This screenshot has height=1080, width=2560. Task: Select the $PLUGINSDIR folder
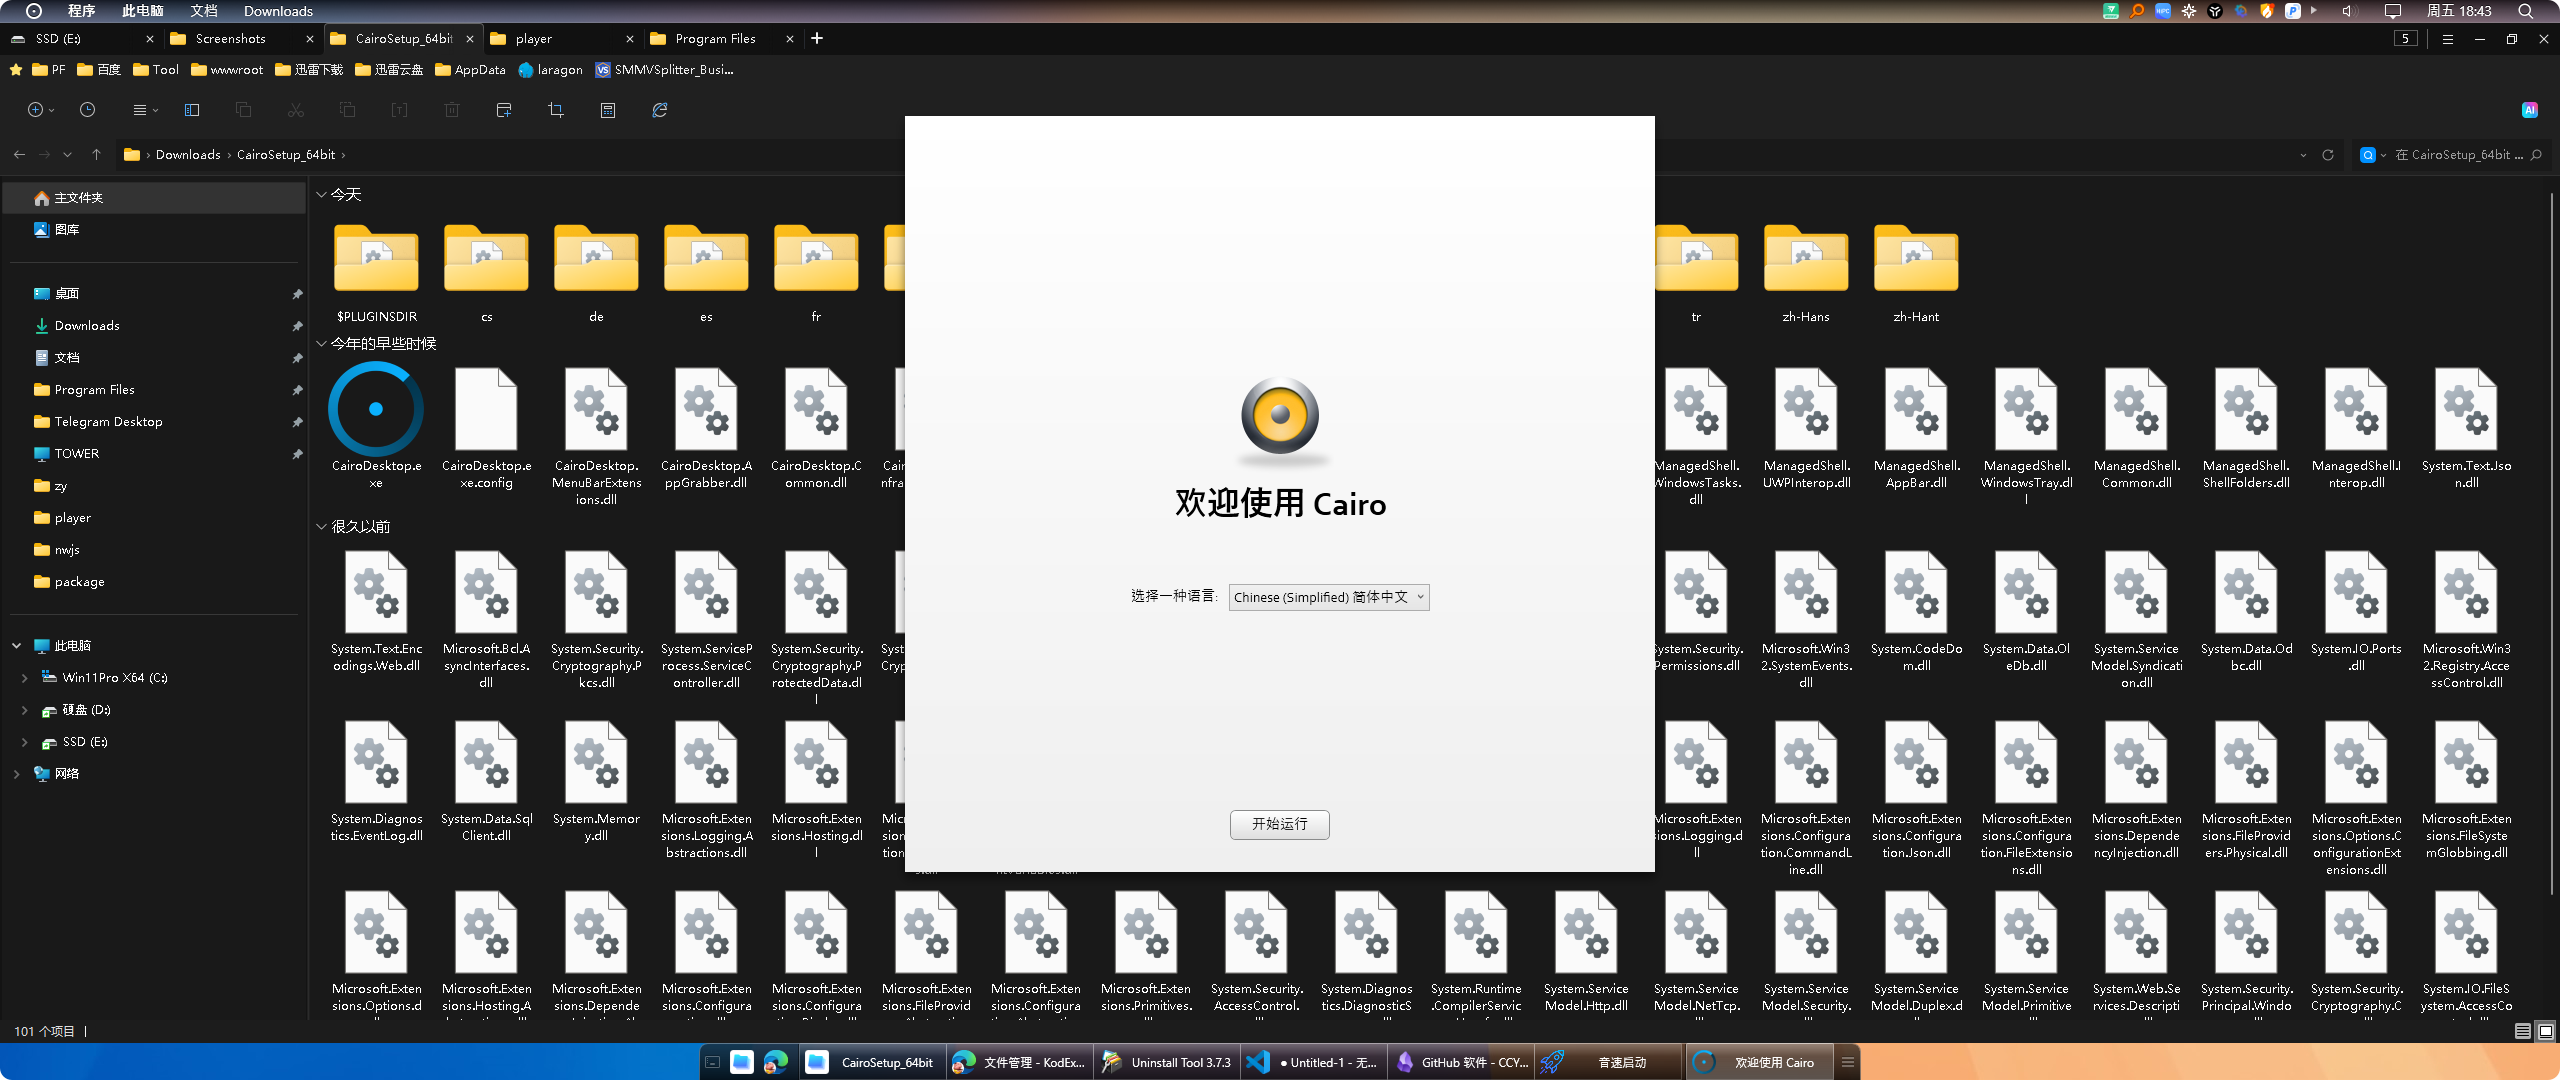point(376,272)
